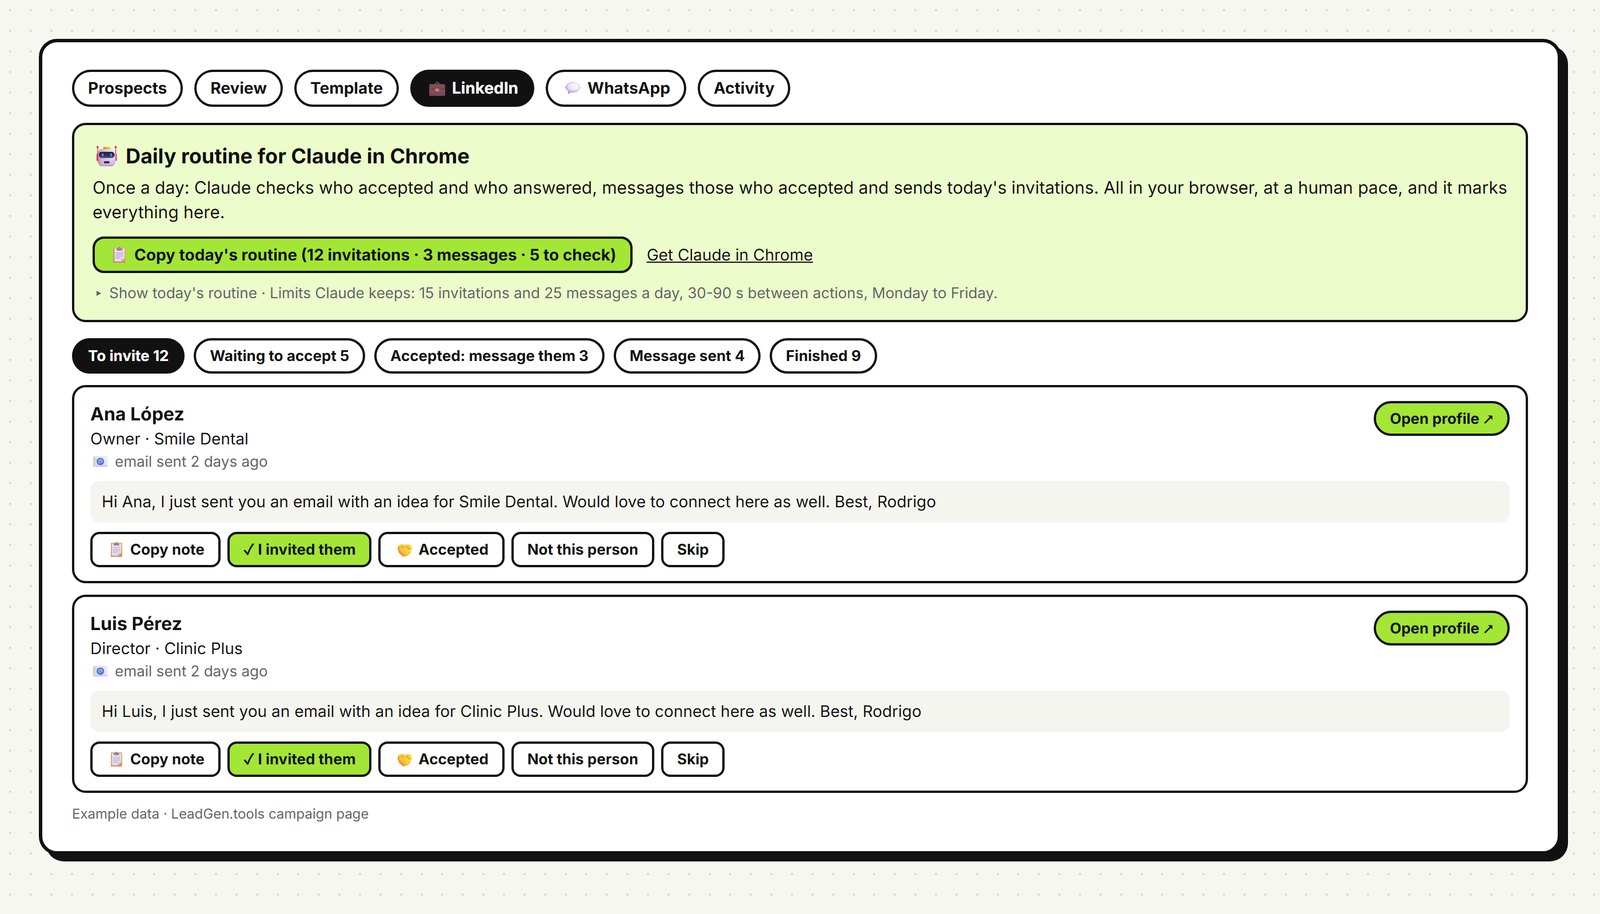Screen dimensions: 1600x914
Task: Click the WhatsApp speech bubble icon
Action: [573, 89]
